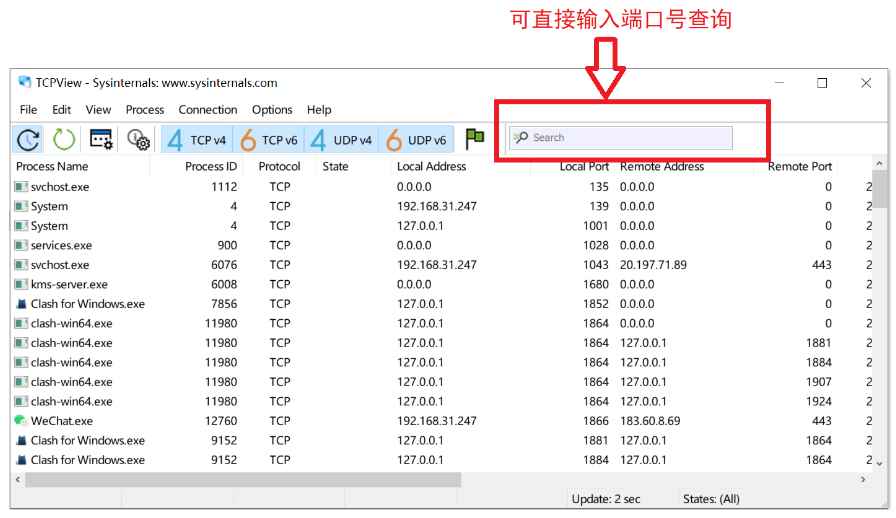896x518 pixels.
Task: Click the resolve addresses gear icon
Action: tap(138, 140)
